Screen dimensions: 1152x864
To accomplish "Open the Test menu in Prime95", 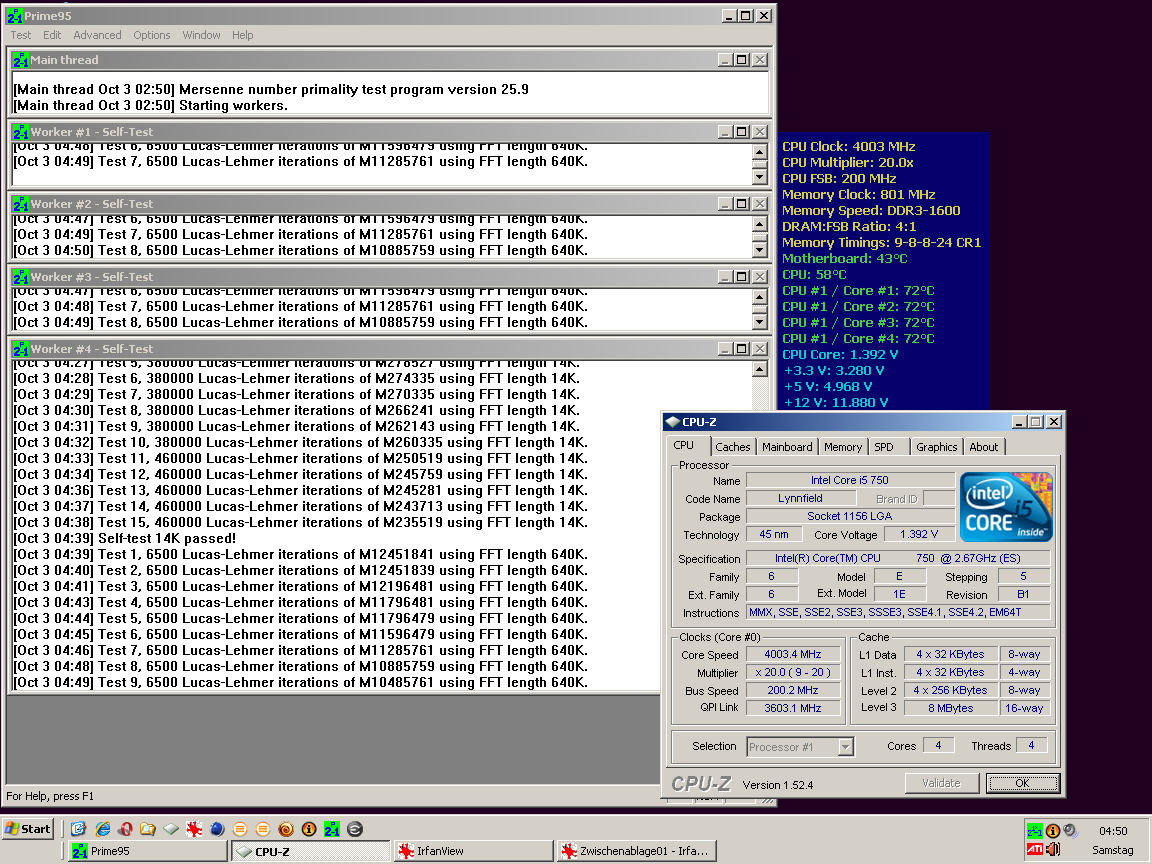I will (x=21, y=35).
